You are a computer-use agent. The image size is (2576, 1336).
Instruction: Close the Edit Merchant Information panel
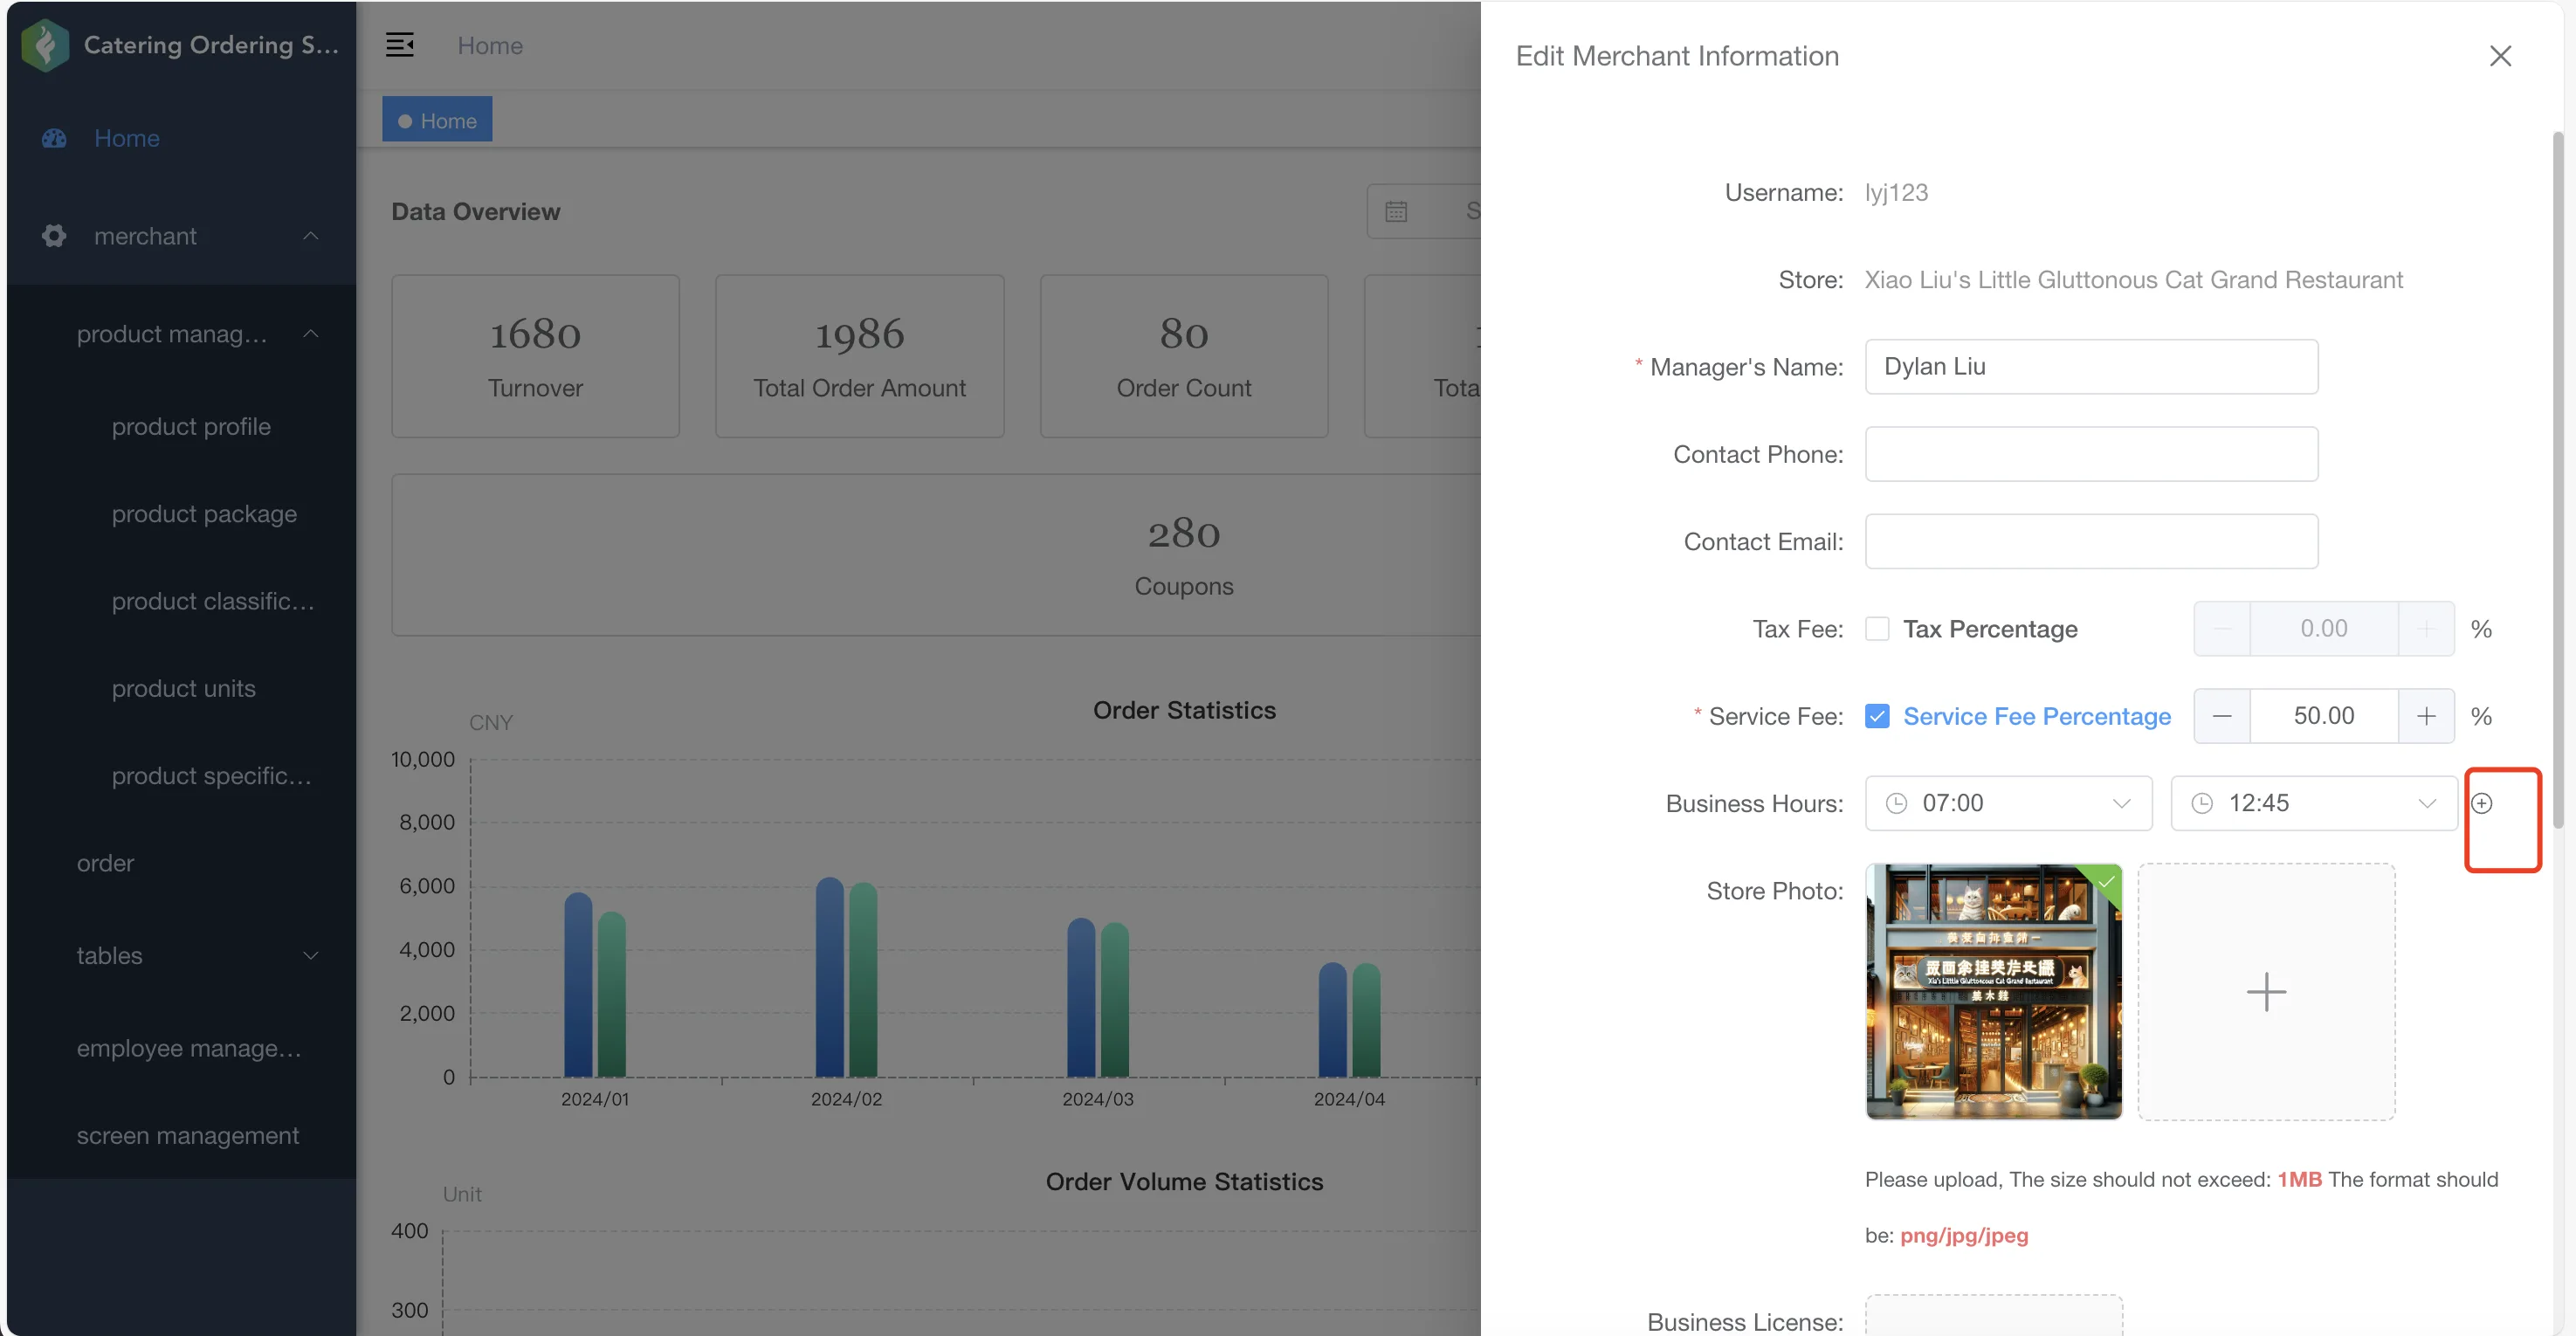[2500, 56]
